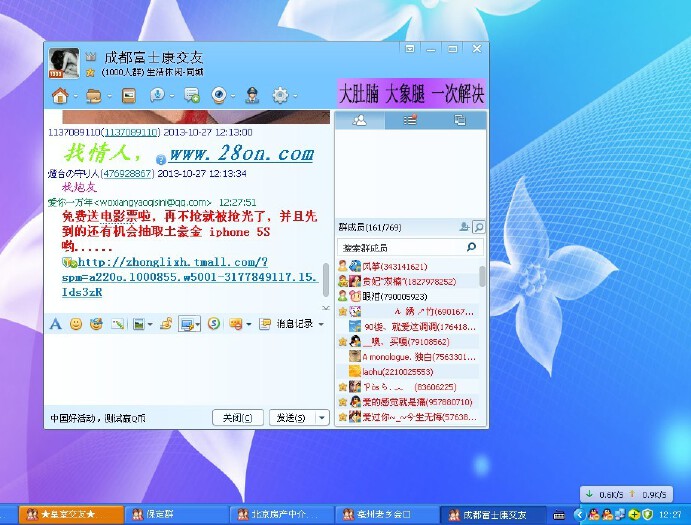Click the 发送(S) send button
Image resolution: width=691 pixels, height=525 pixels.
click(x=293, y=417)
